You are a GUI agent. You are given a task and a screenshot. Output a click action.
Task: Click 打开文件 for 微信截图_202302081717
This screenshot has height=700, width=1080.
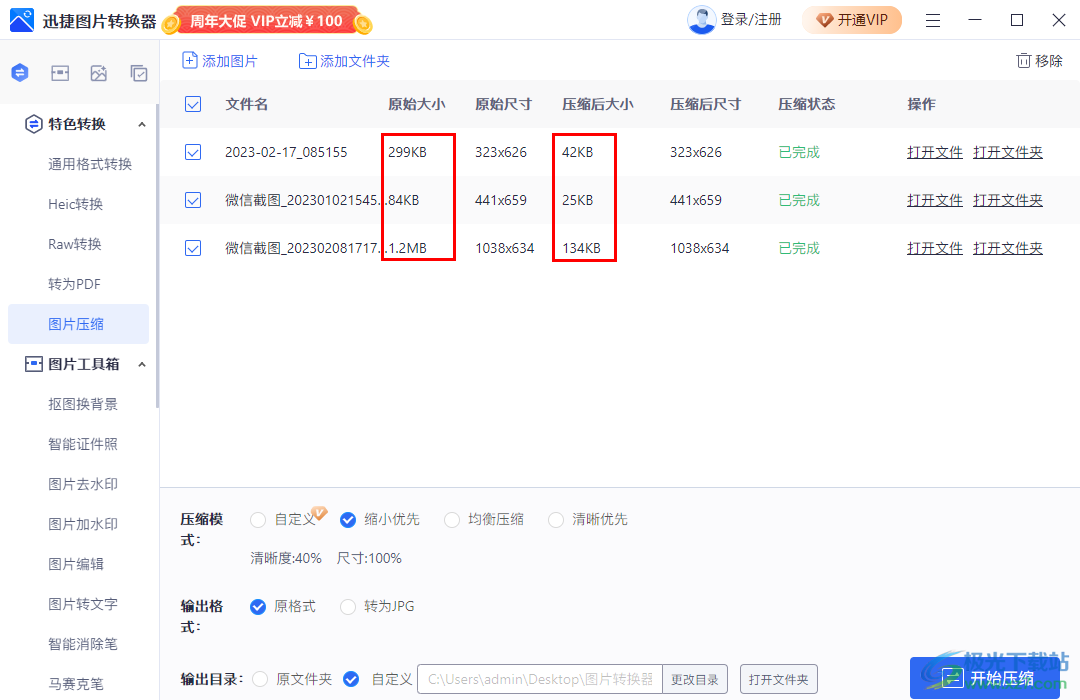click(935, 248)
